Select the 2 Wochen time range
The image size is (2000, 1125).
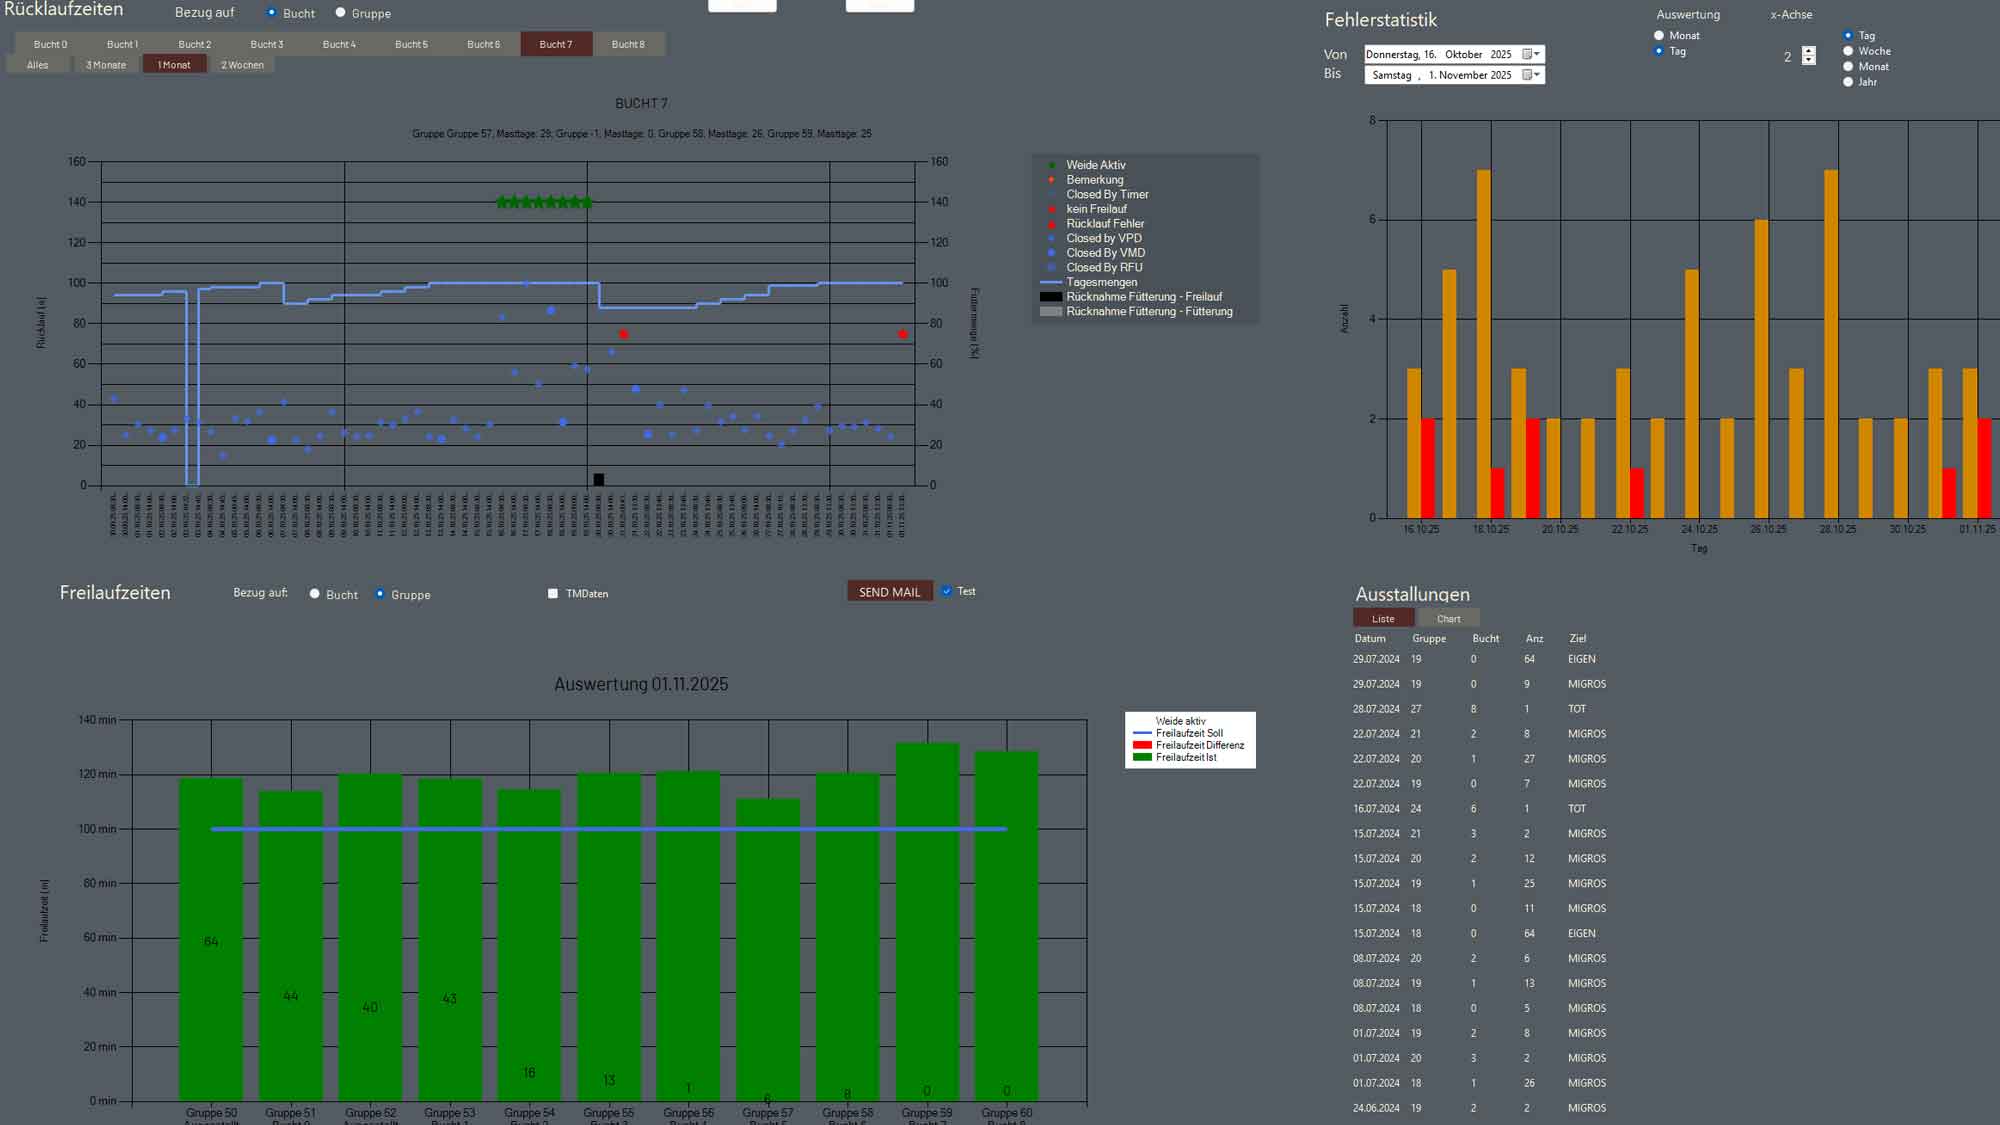(243, 65)
